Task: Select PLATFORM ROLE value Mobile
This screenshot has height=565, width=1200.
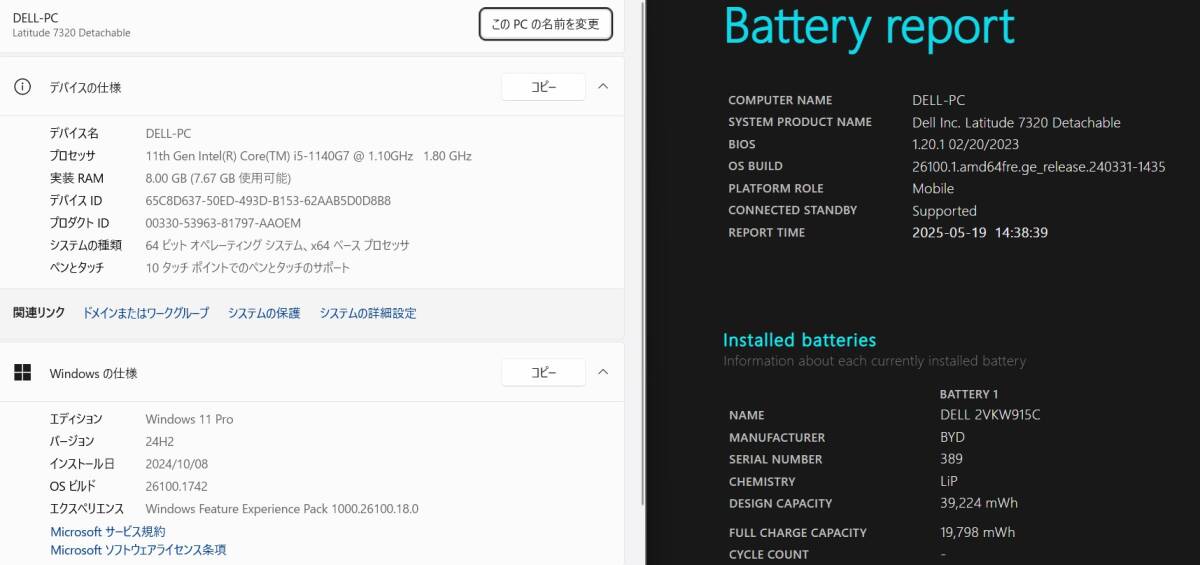Action: pos(933,188)
